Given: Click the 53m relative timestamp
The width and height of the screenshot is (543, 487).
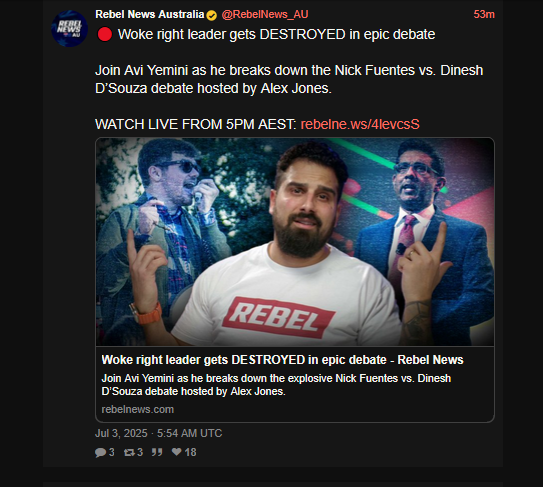Looking at the screenshot, I should [x=484, y=15].
